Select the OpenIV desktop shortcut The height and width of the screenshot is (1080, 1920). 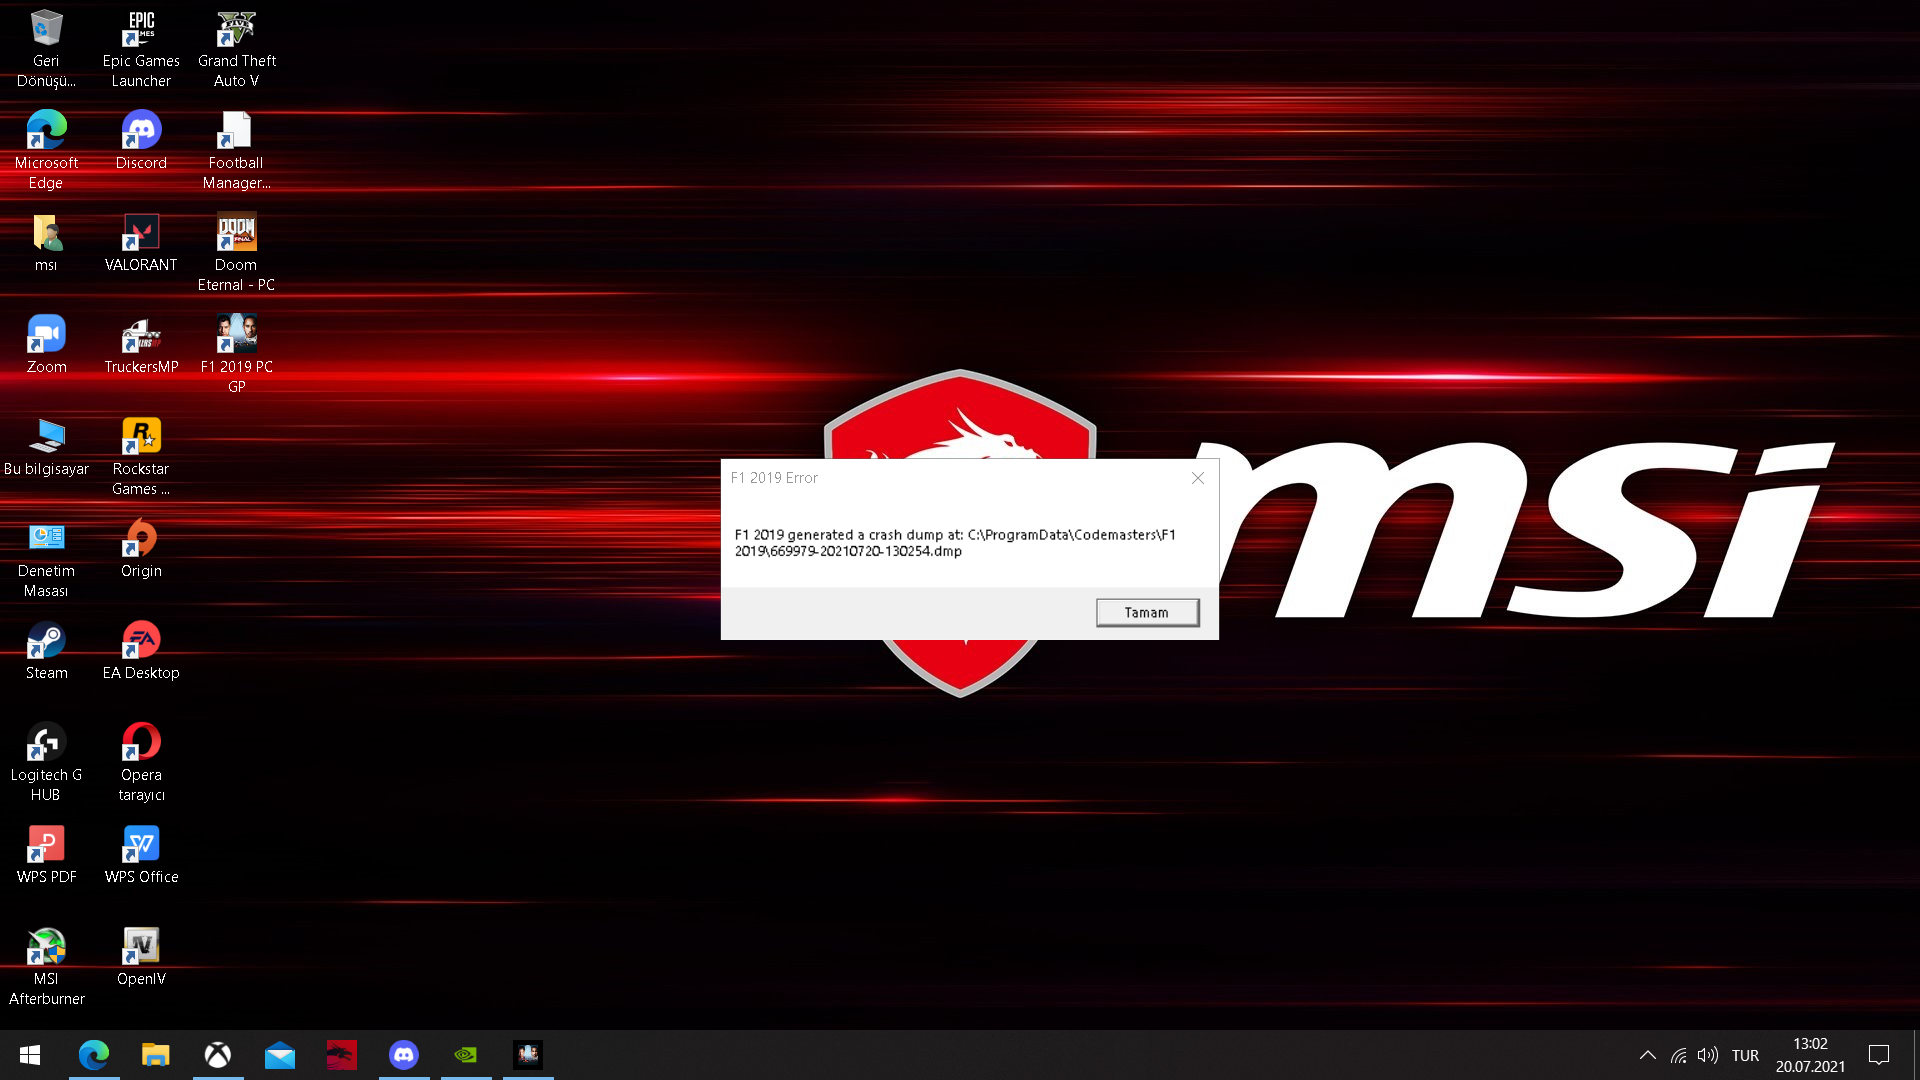(x=141, y=956)
